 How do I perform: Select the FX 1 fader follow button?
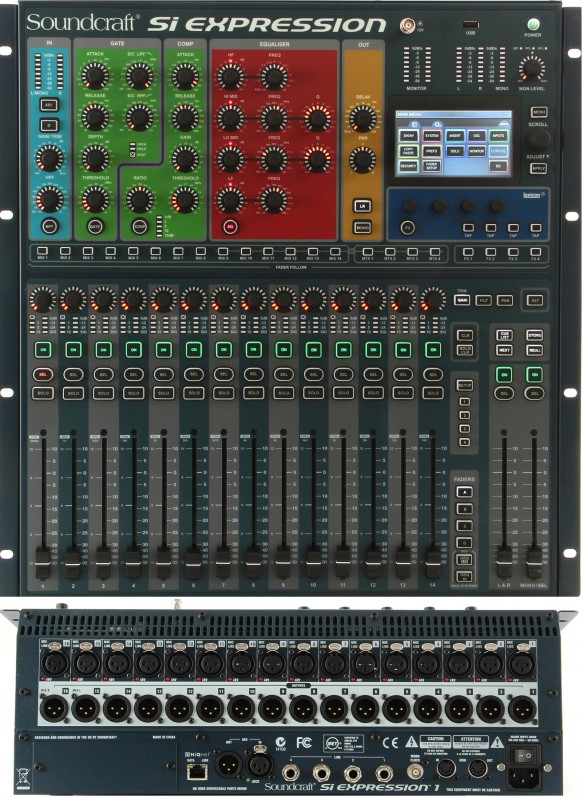click(x=468, y=252)
